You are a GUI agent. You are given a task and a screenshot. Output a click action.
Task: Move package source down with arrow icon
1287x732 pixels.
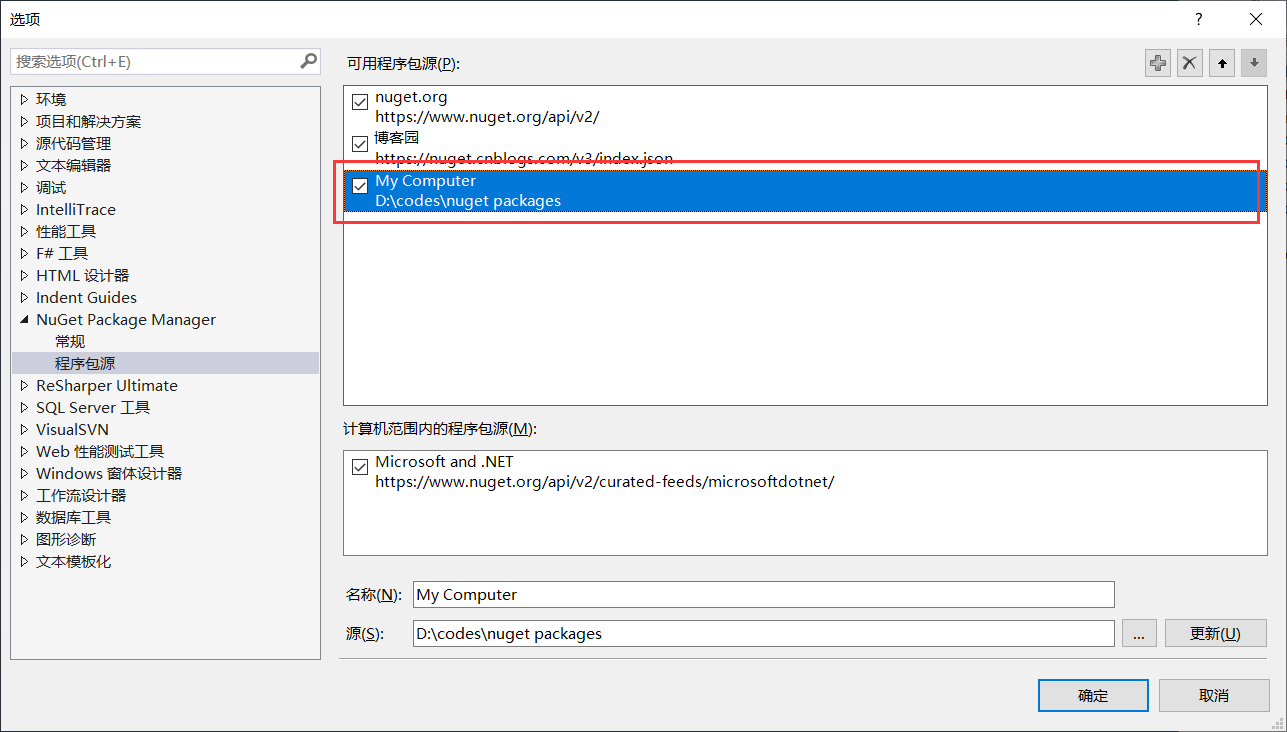point(1253,63)
